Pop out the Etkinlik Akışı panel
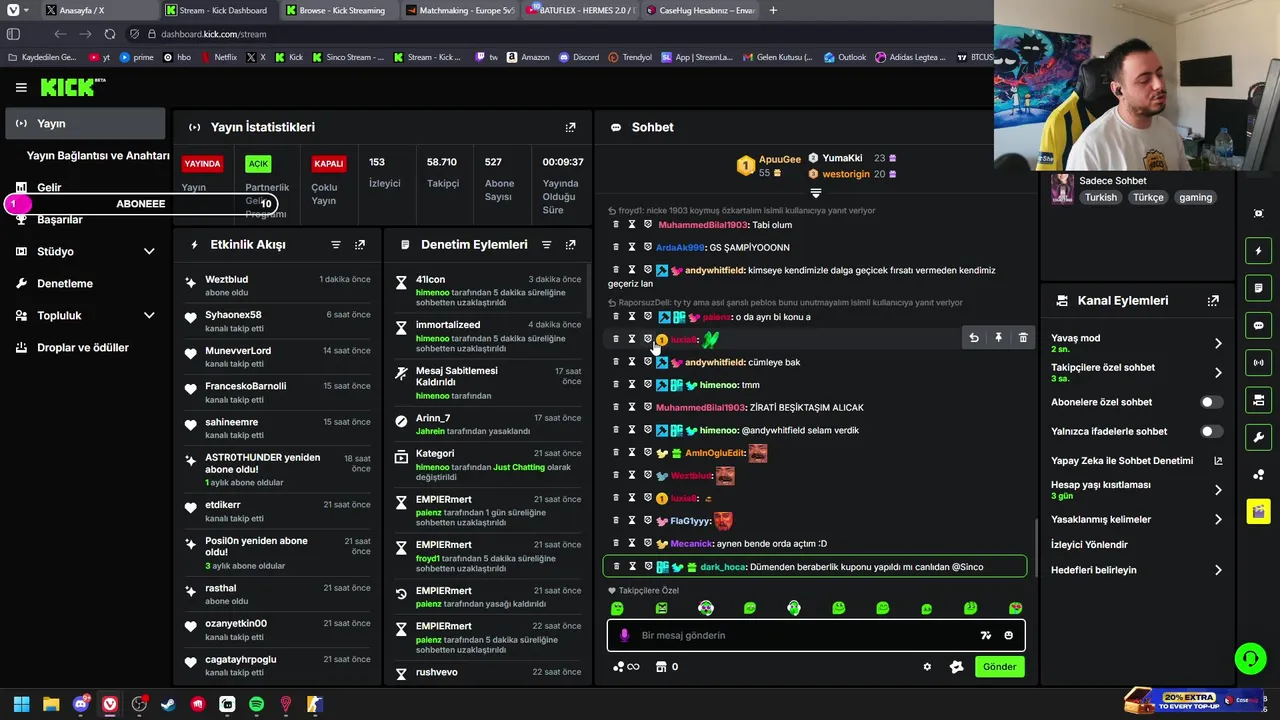This screenshot has height=720, width=1280. pyautogui.click(x=360, y=244)
